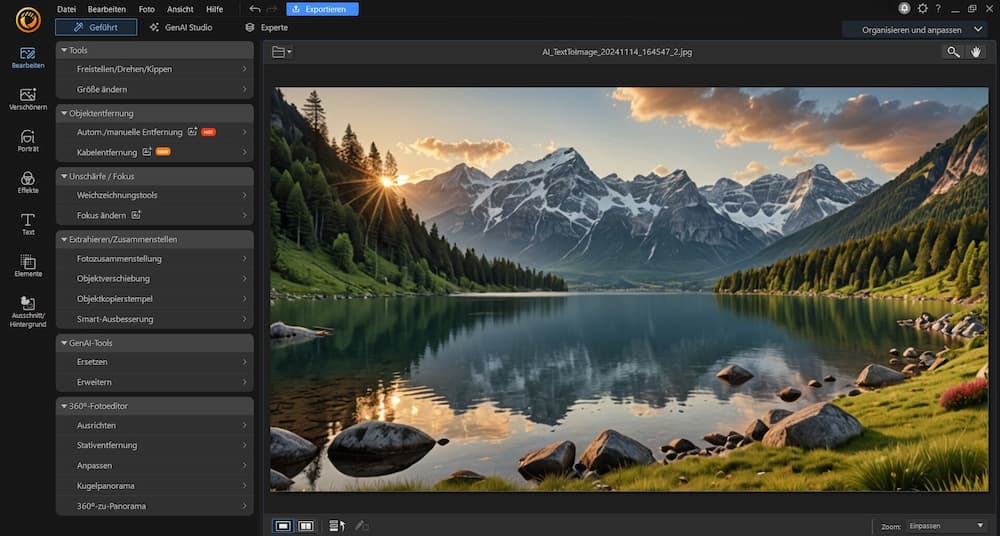Open the notification bell icon
Screen dimensions: 1000x536
(905, 9)
